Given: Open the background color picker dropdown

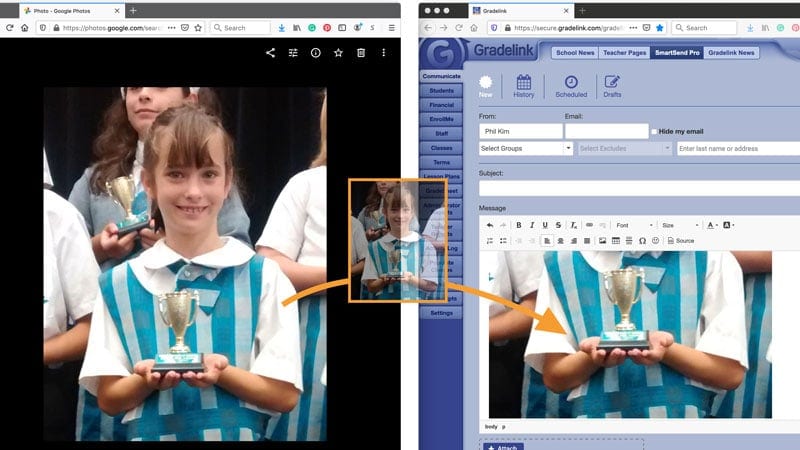Looking at the screenshot, I should click(729, 225).
